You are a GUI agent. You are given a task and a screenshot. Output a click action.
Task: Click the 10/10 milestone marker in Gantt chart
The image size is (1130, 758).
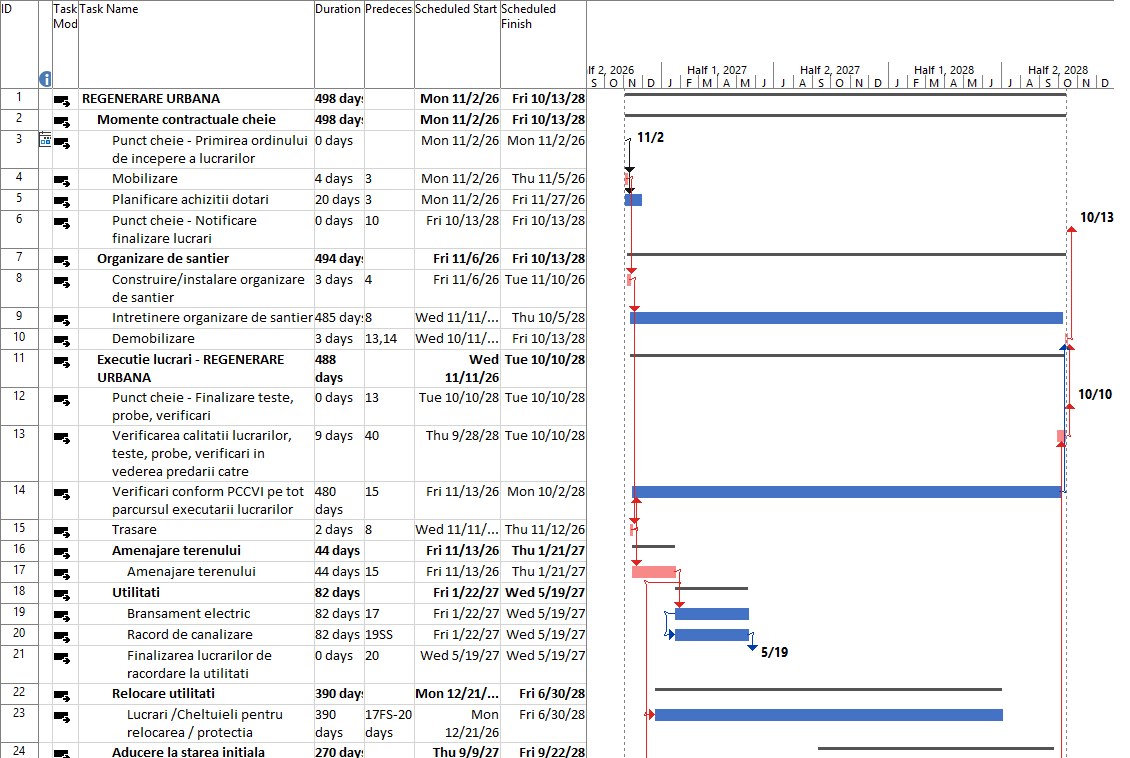pyautogui.click(x=1070, y=407)
